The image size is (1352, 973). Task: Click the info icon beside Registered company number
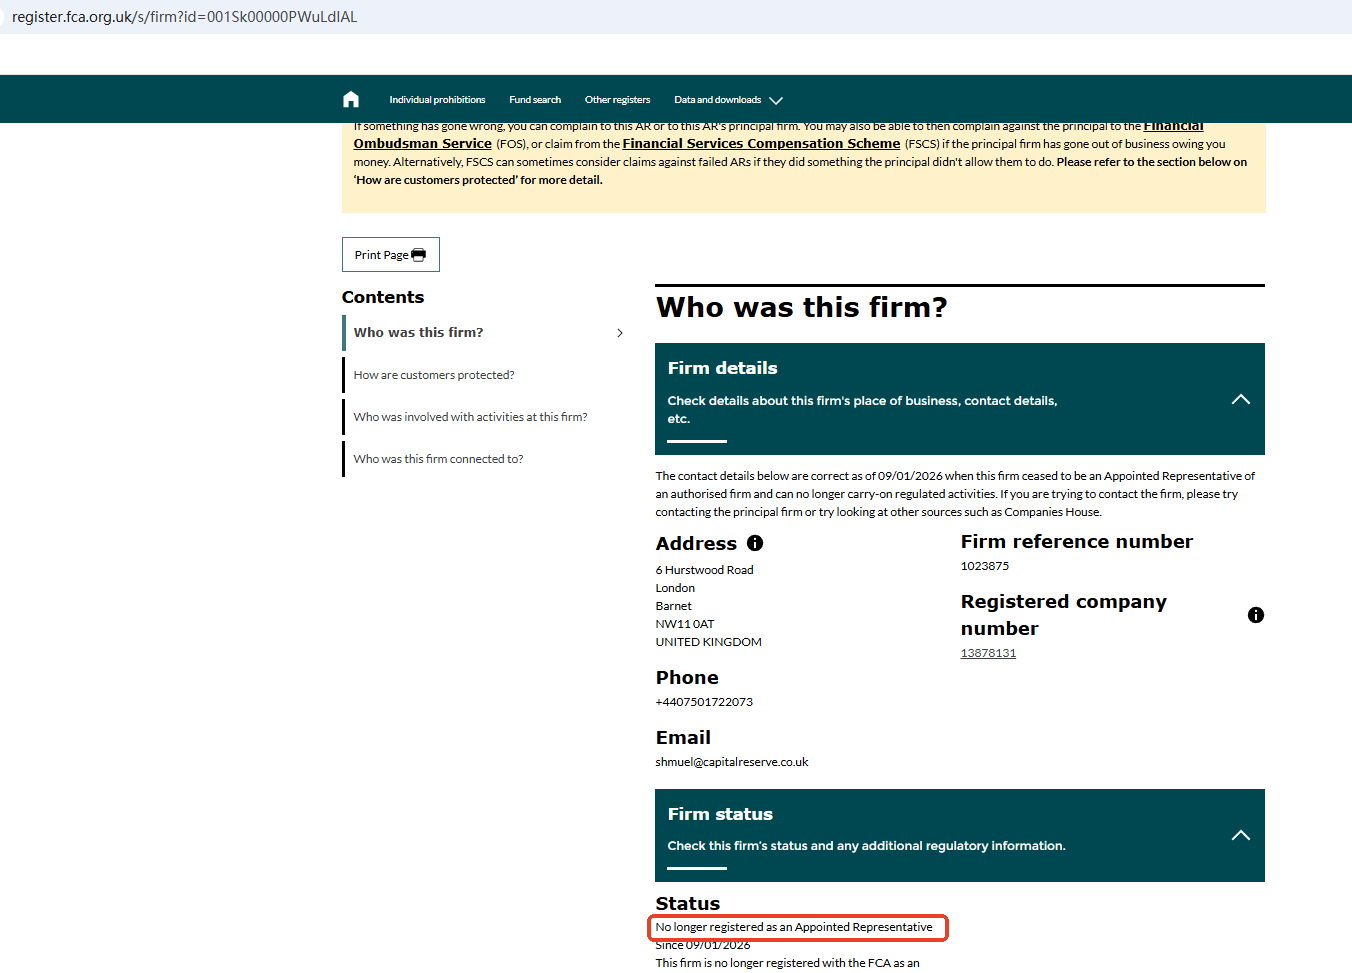tap(1256, 615)
